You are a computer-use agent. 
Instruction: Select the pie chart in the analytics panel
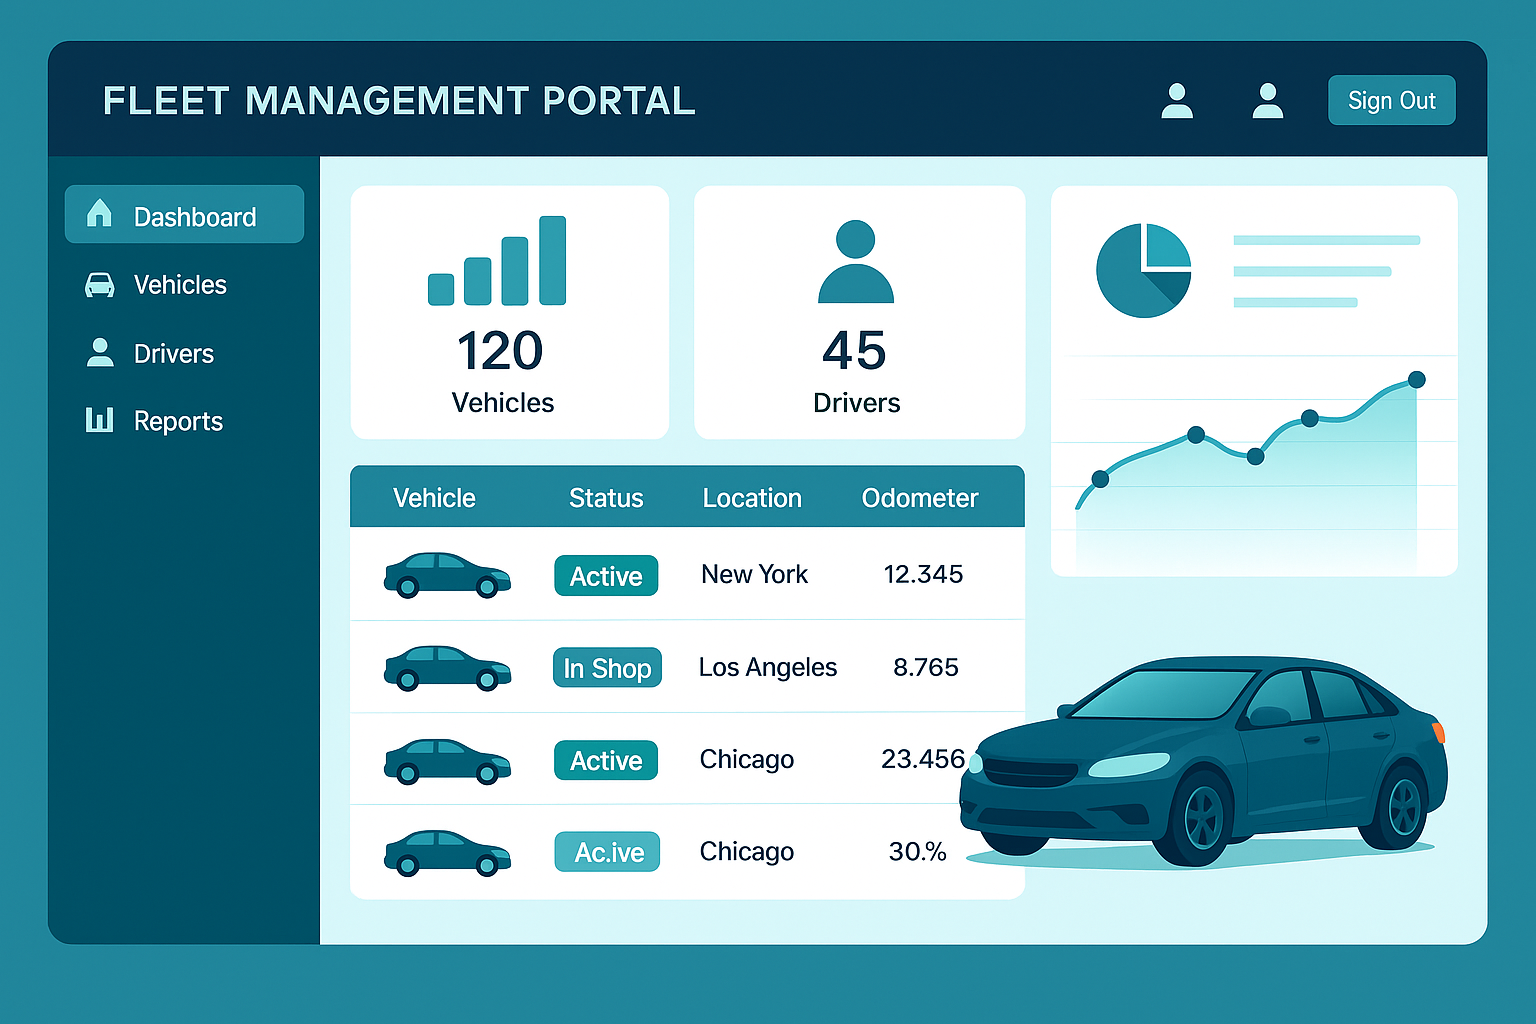pos(1143,268)
